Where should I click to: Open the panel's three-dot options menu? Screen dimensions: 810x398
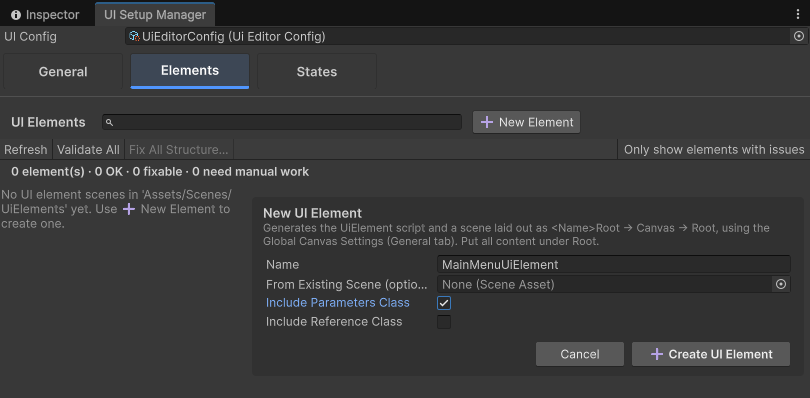[798, 14]
